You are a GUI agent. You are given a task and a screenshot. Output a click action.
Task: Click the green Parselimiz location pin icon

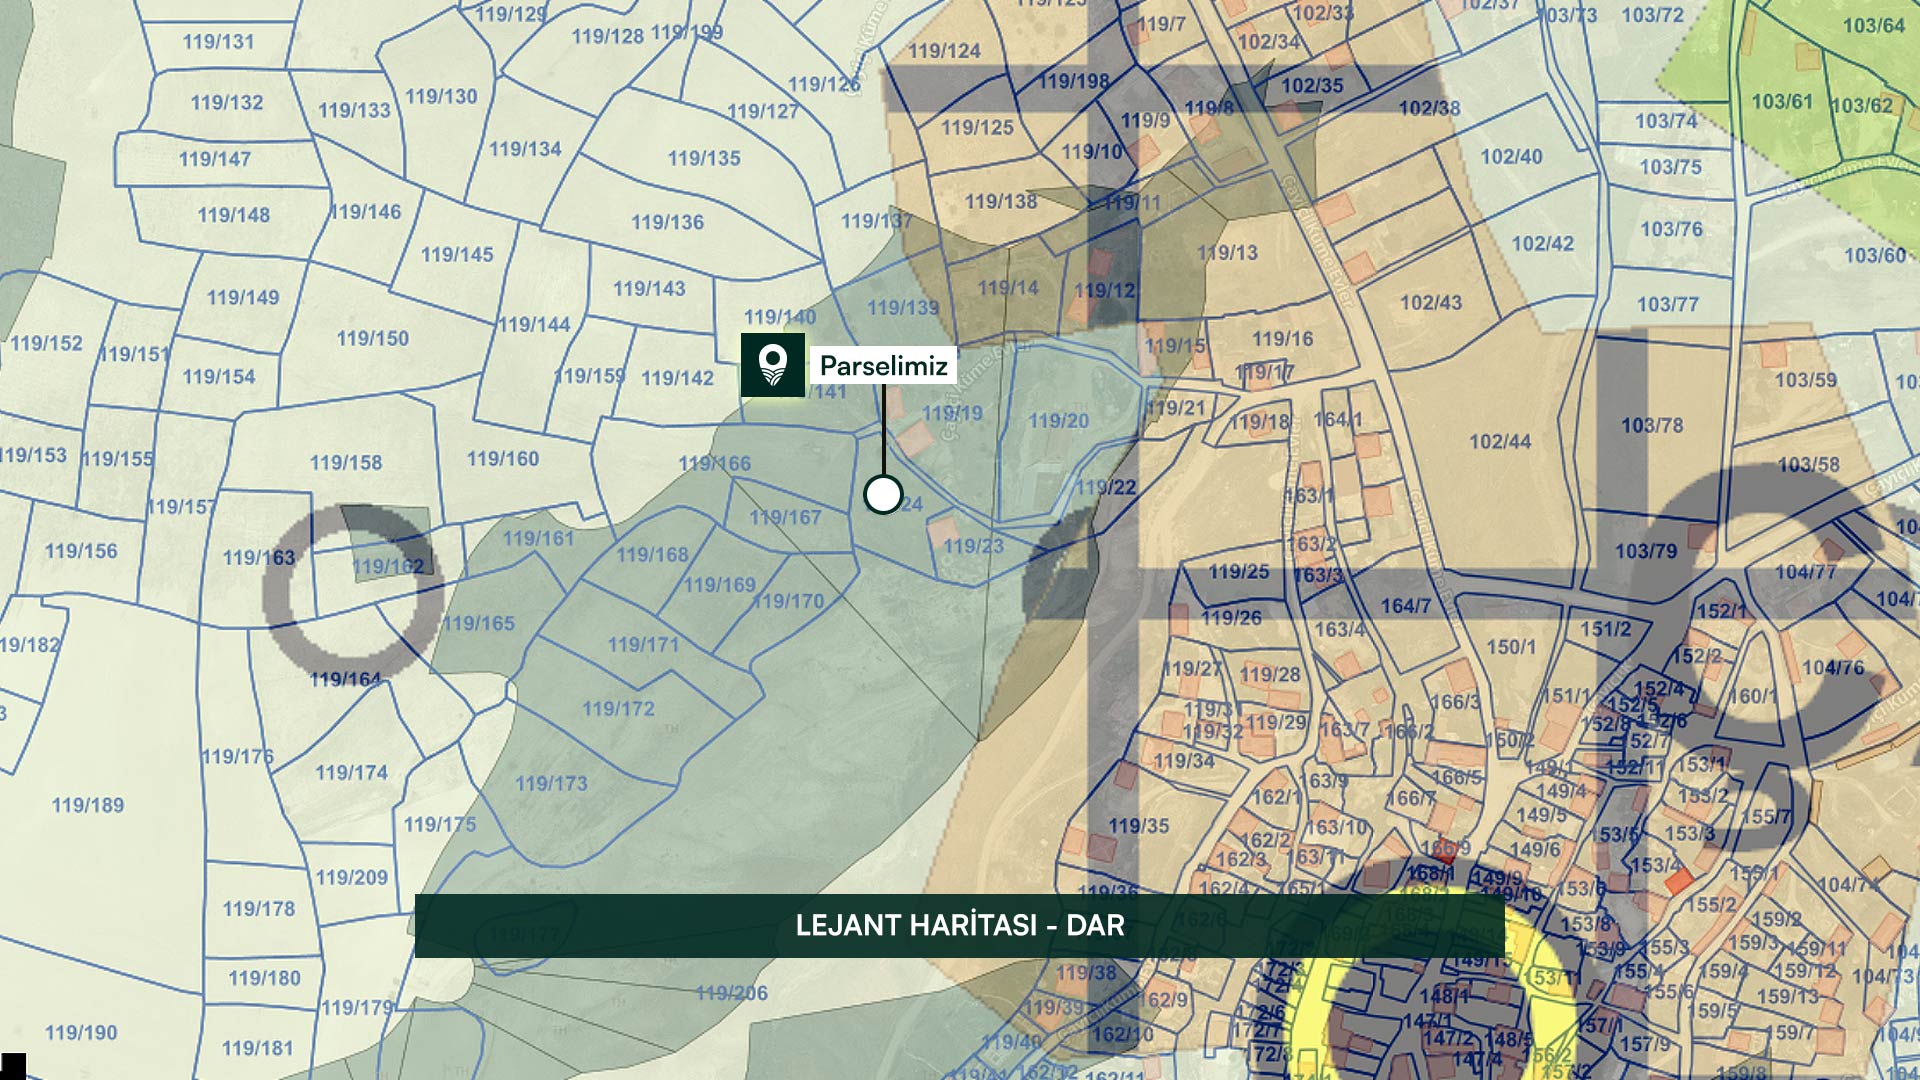(772, 365)
